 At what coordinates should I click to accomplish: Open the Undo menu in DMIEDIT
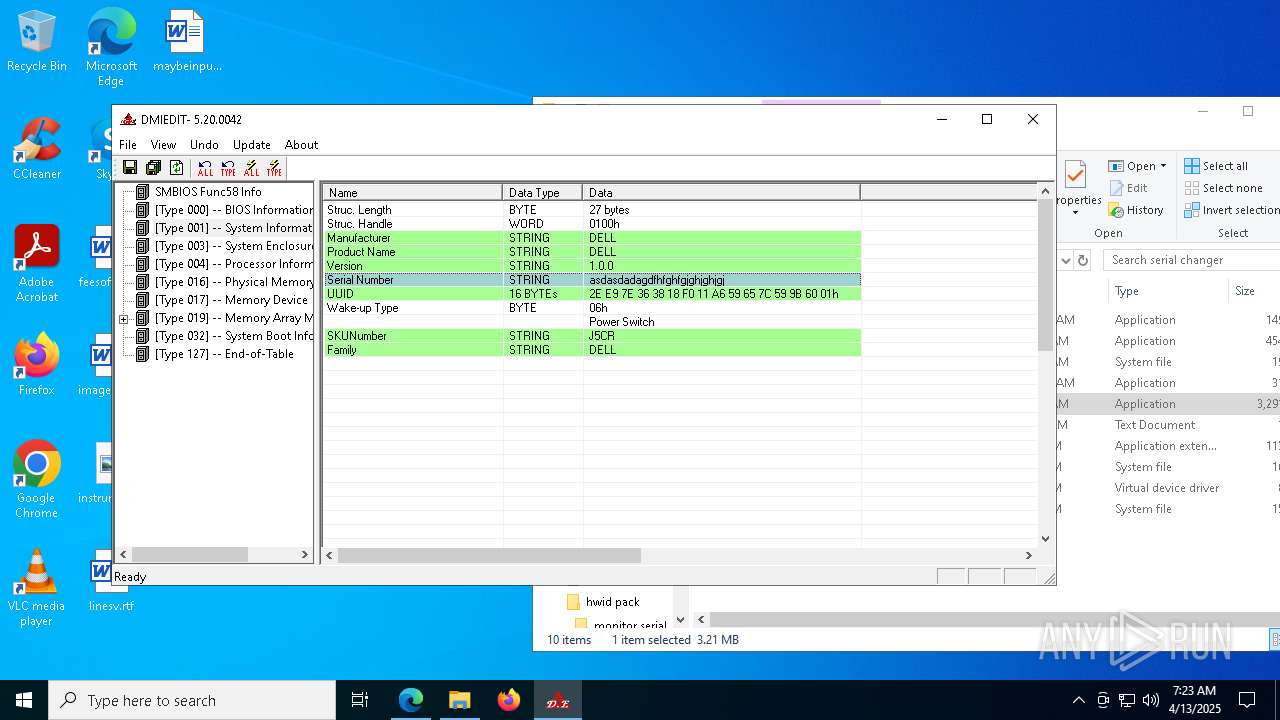[204, 145]
